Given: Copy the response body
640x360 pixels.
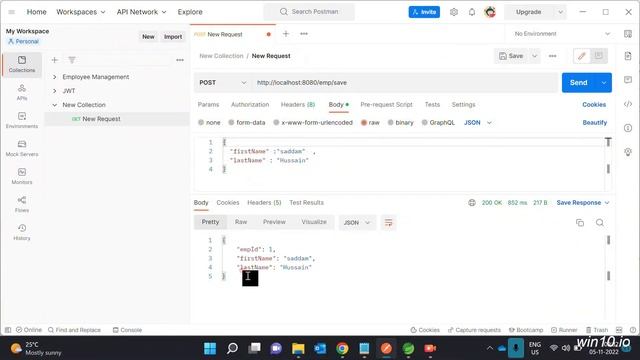Looking at the screenshot, I should point(580,222).
